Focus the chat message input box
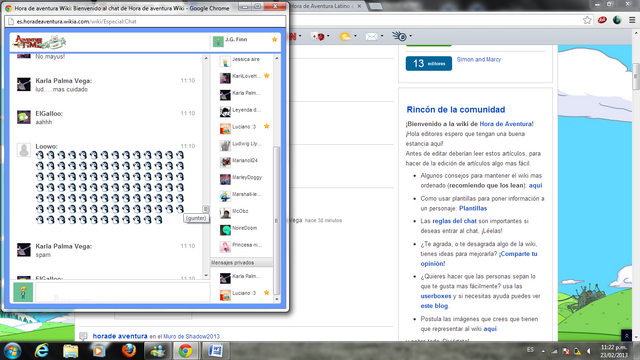 [x=122, y=292]
